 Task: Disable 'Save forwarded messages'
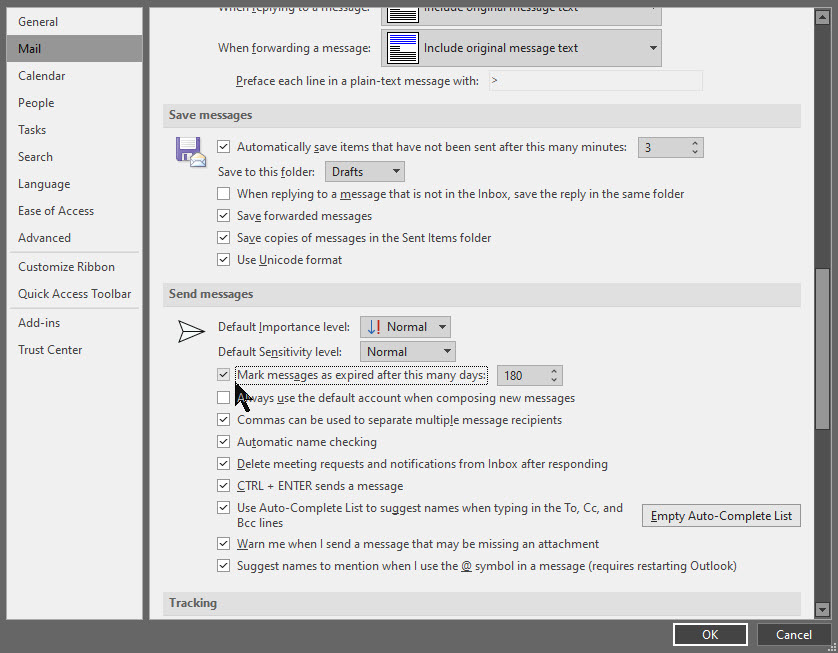click(x=224, y=216)
